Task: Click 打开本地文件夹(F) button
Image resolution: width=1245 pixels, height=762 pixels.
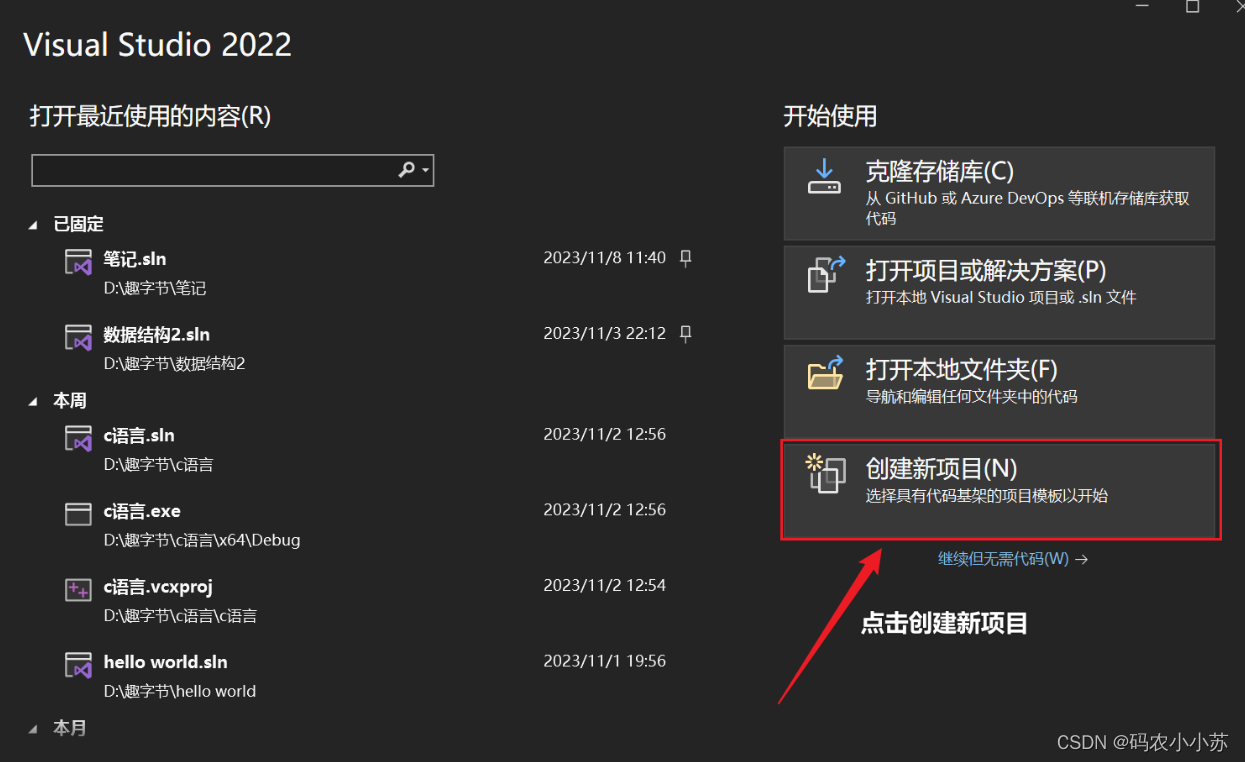Action: pos(999,391)
